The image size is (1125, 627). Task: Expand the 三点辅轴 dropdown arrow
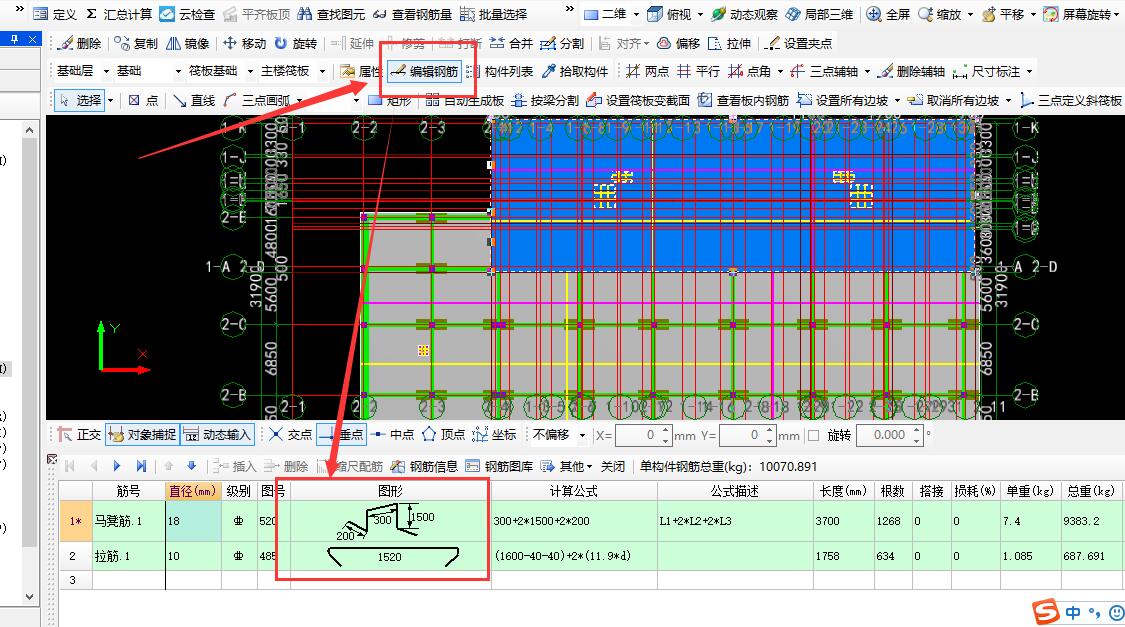(867, 71)
